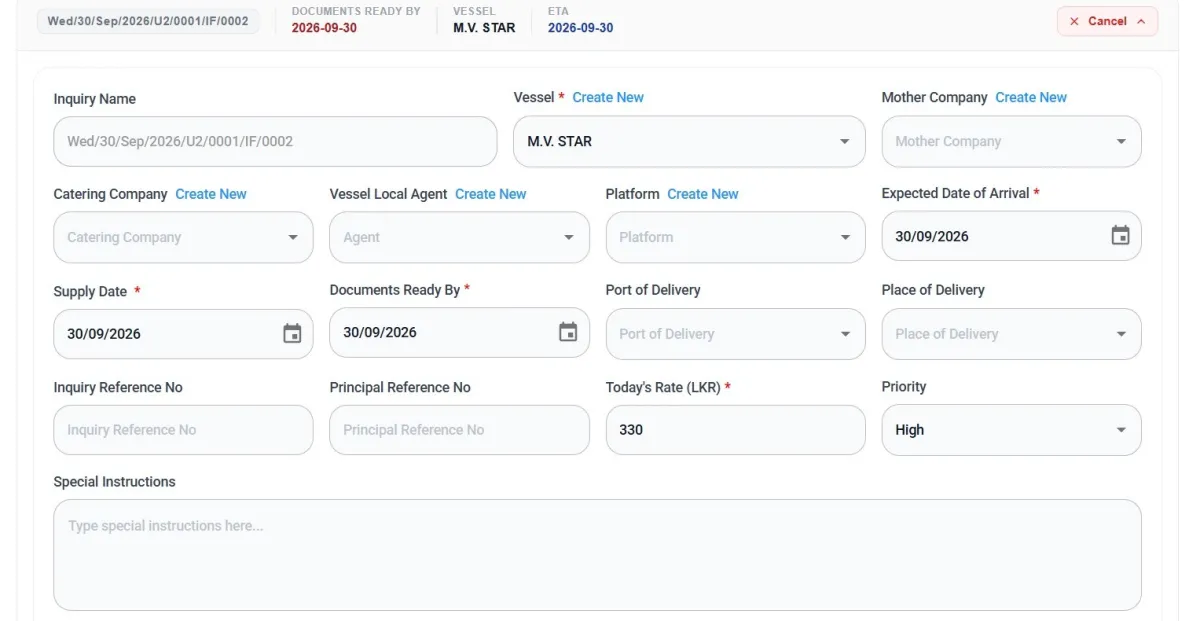Change the Priority dropdown set to High
The image size is (1200, 621).
tap(1011, 430)
